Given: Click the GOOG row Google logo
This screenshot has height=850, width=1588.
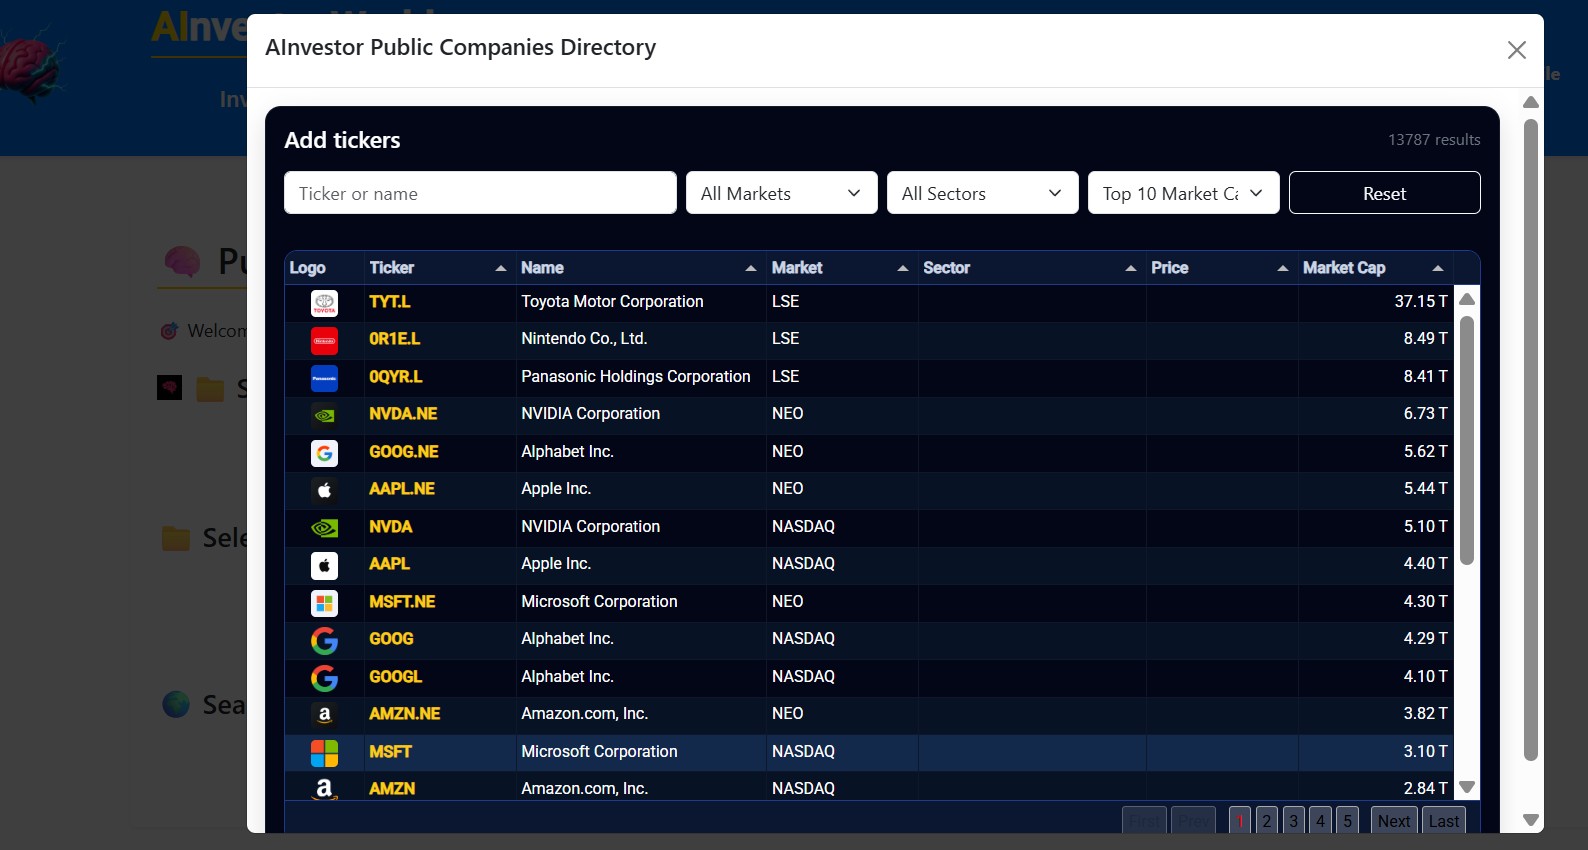Looking at the screenshot, I should point(324,640).
